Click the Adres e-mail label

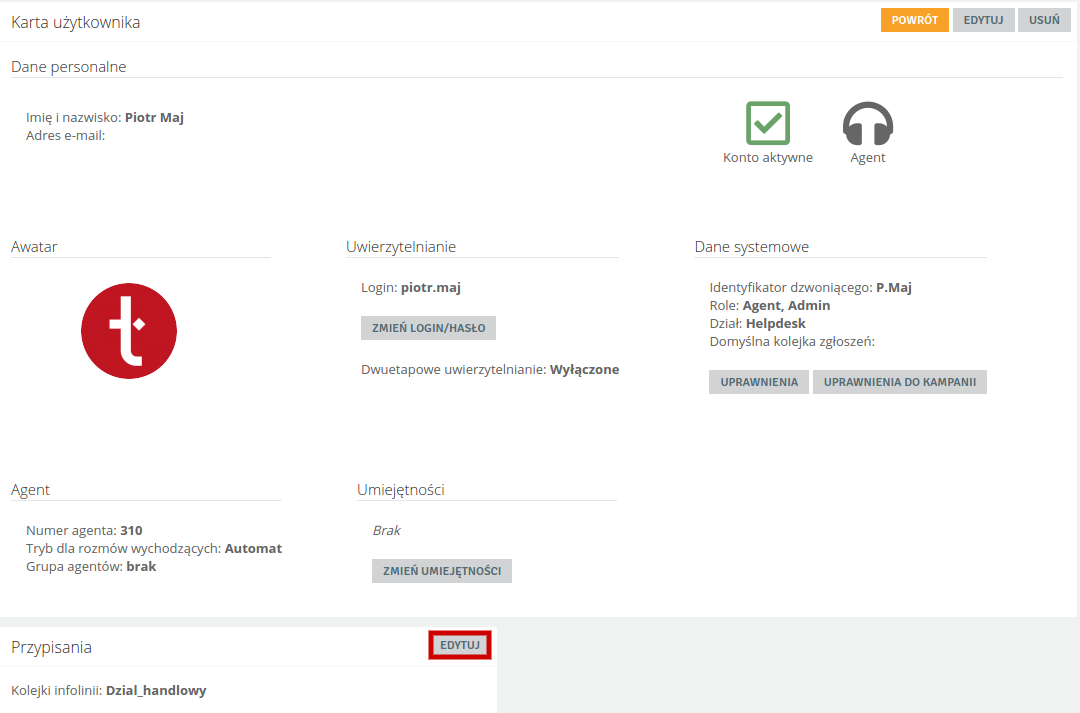65,135
